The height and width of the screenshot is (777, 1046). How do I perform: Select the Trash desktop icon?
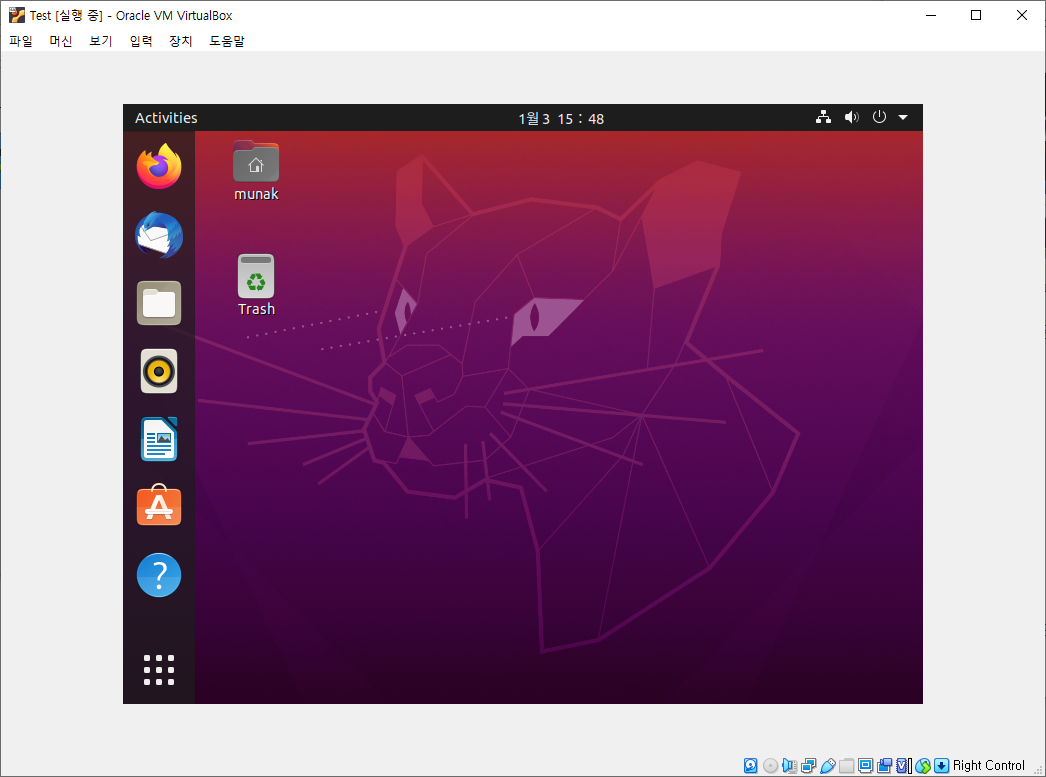point(256,276)
